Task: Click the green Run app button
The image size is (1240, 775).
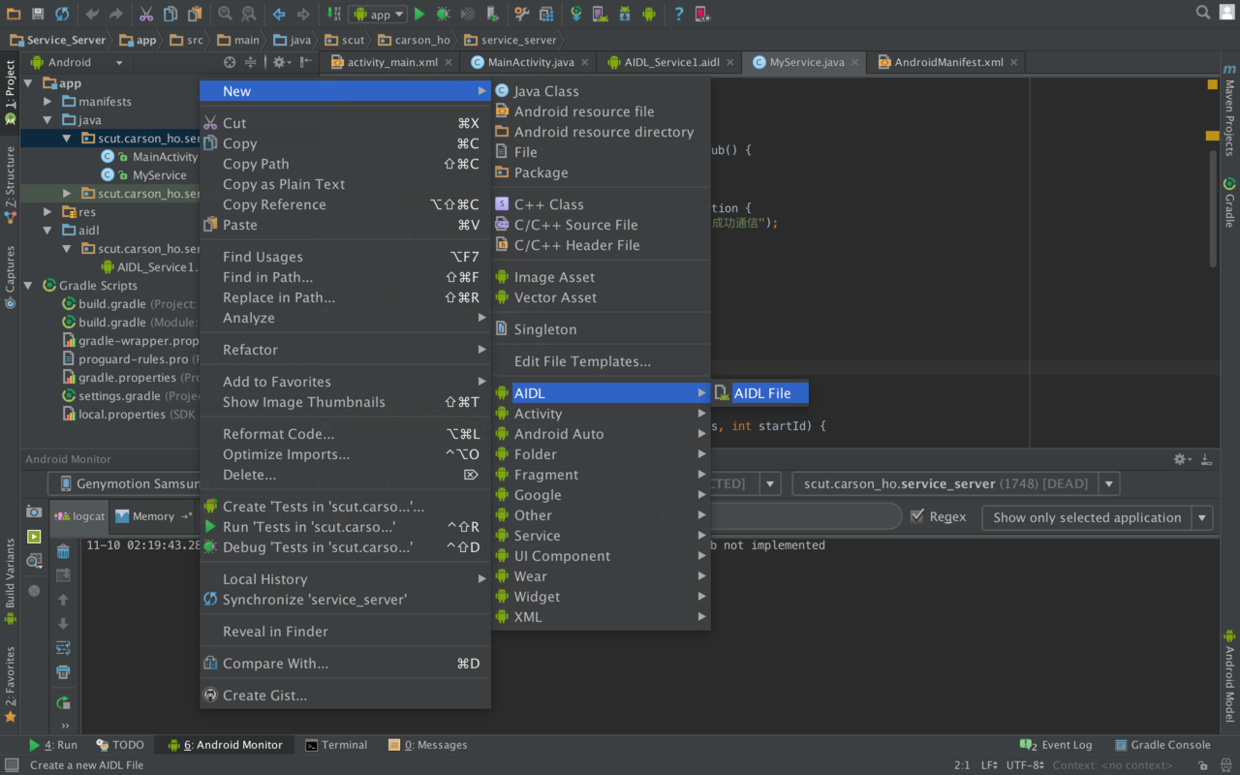Action: pos(420,14)
